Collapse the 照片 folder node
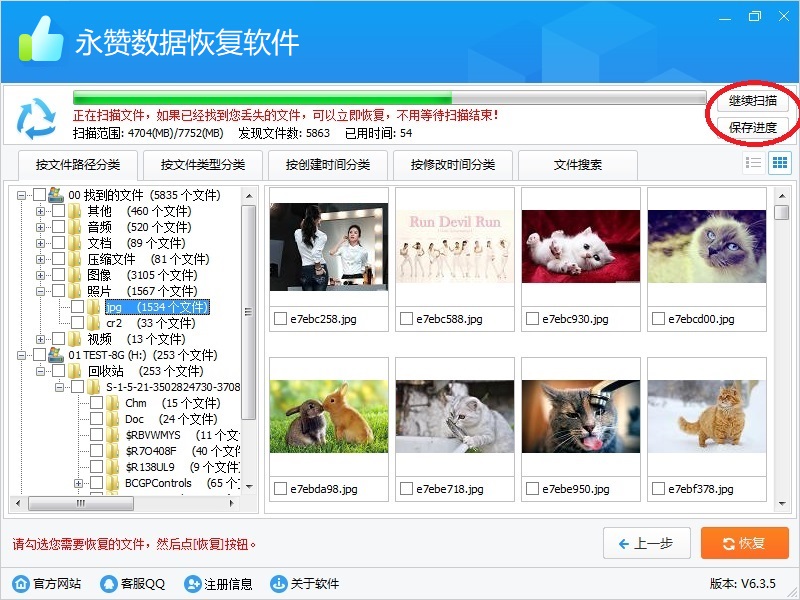The width and height of the screenshot is (800, 600). pos(41,291)
